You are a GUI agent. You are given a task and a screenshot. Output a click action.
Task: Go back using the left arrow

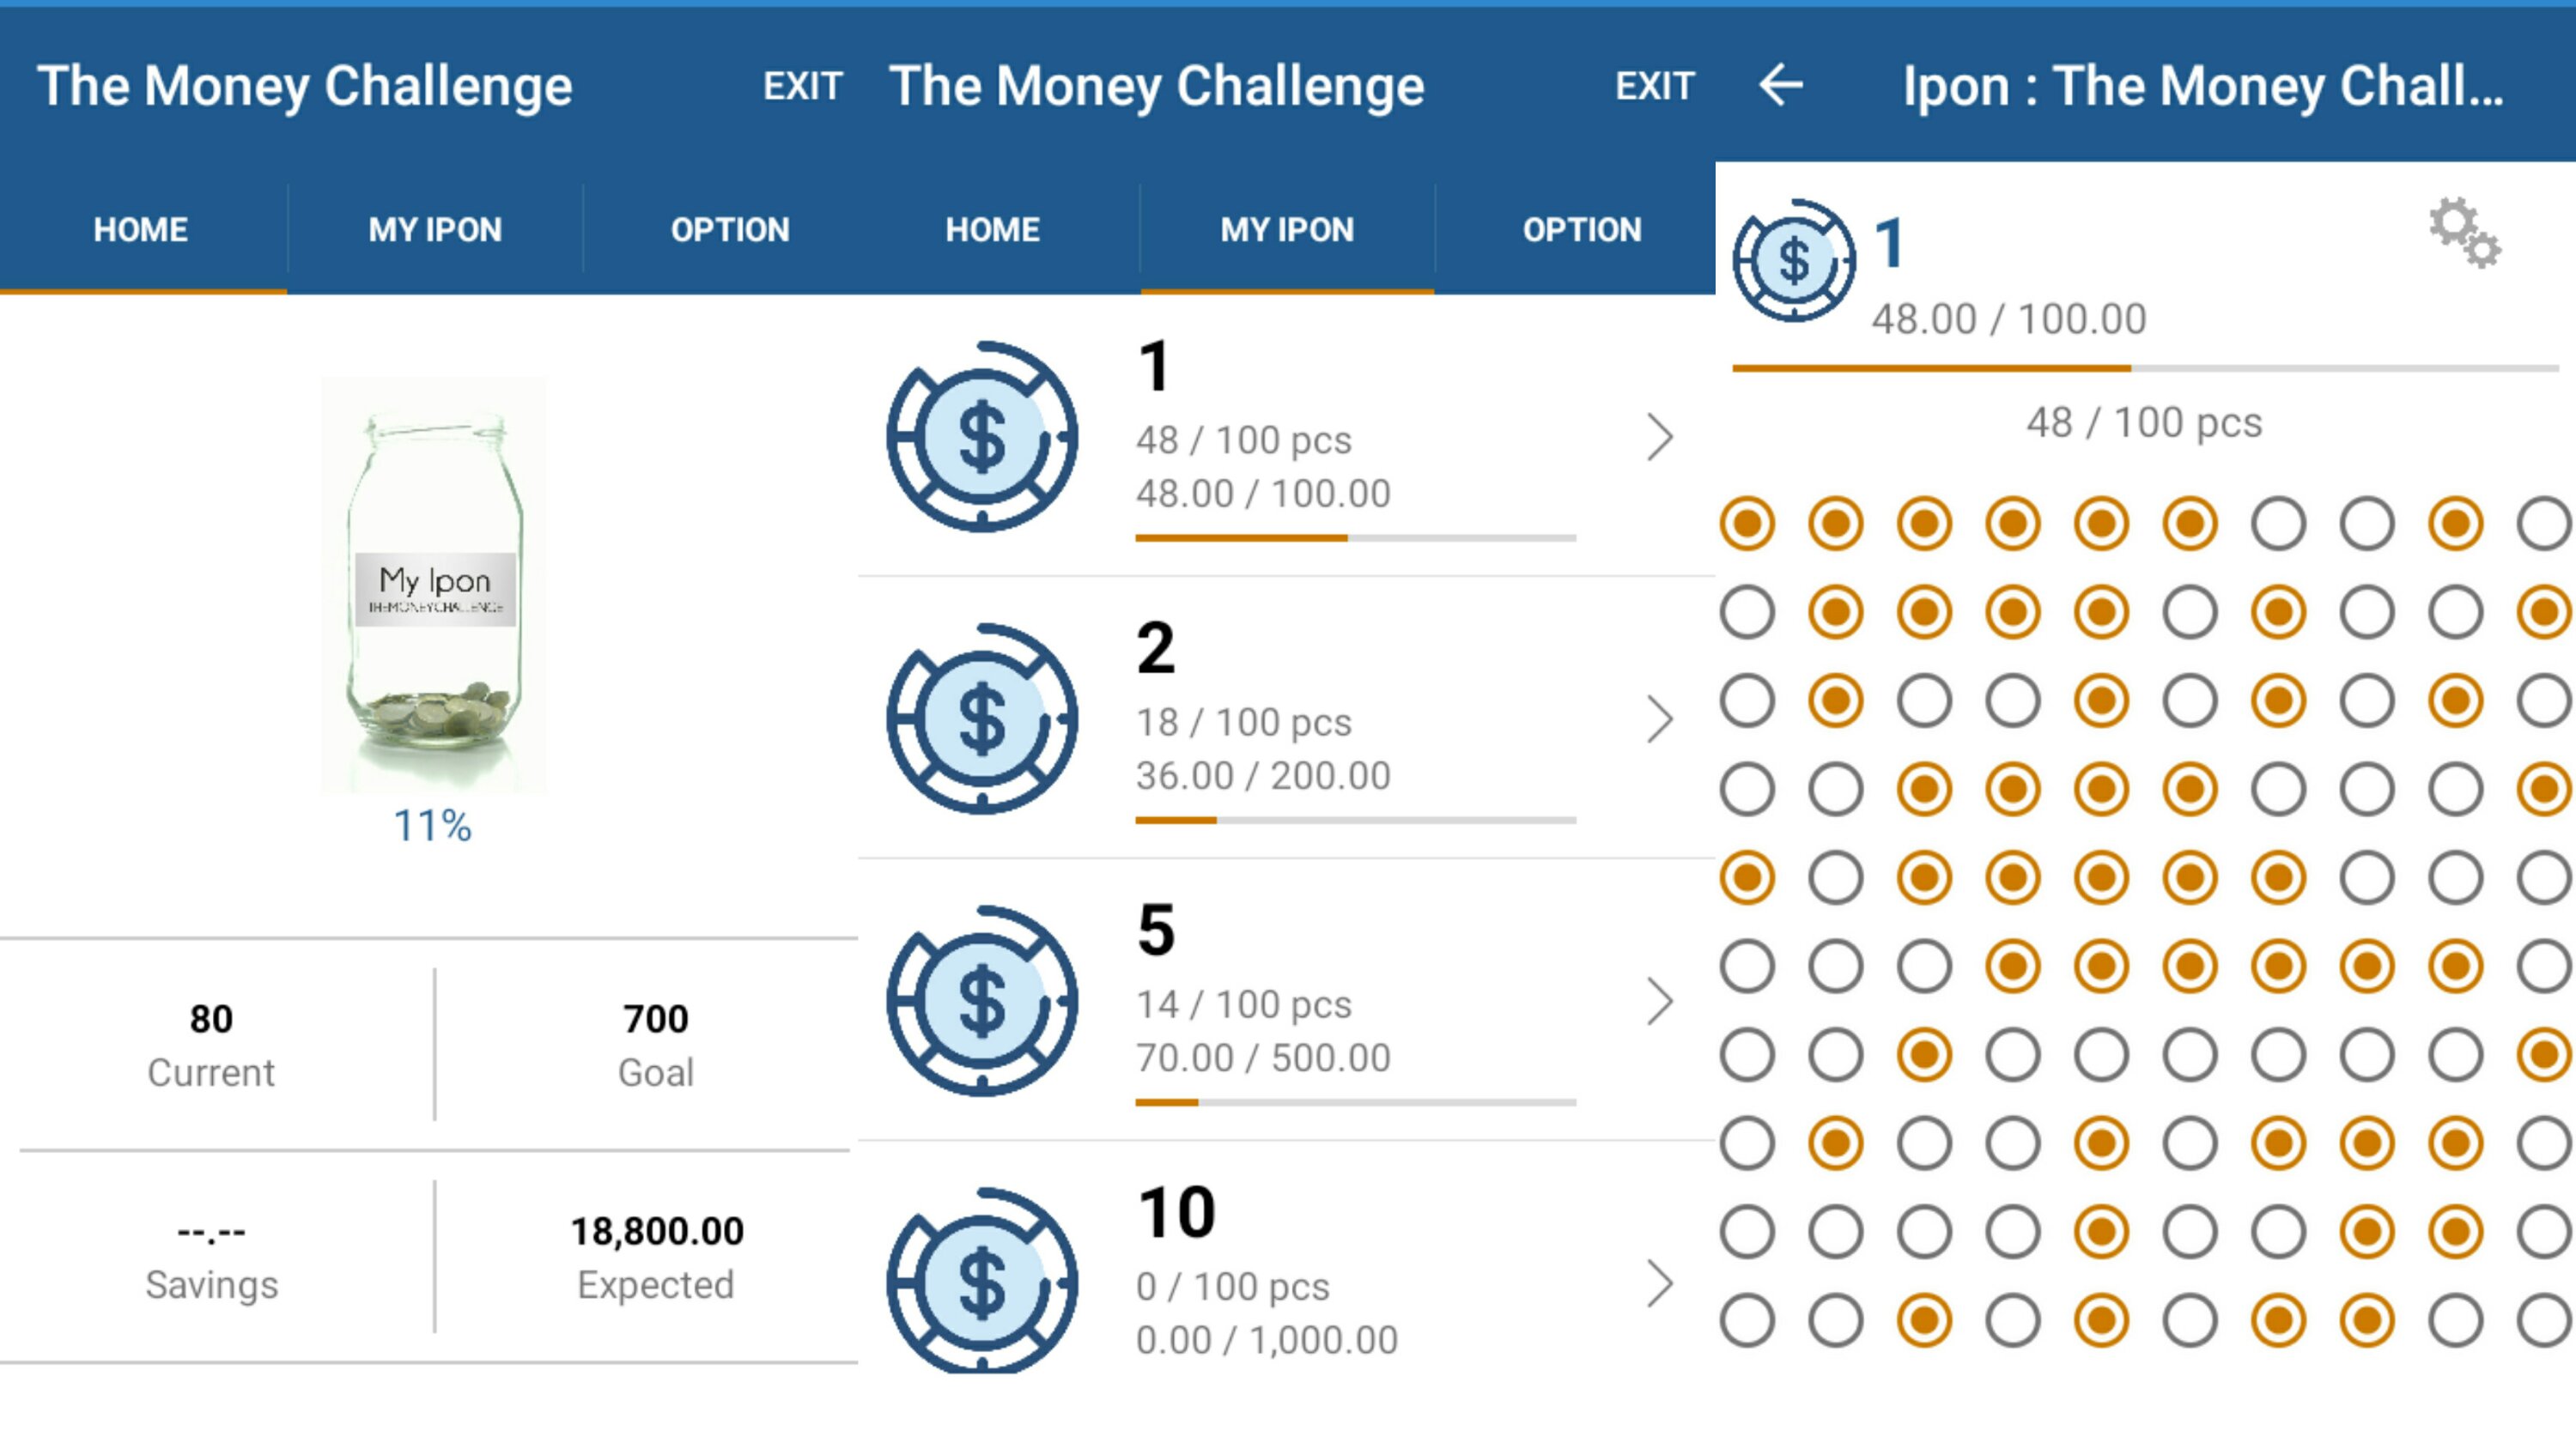[x=1781, y=85]
